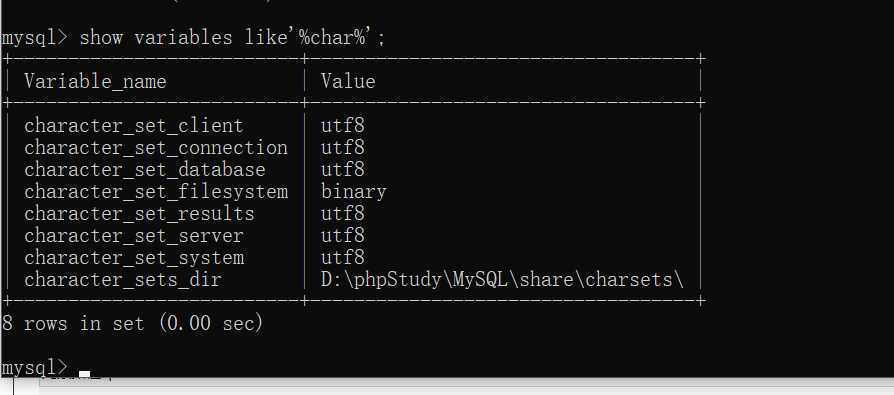Click the charsets directory path value
This screenshot has height=395, width=894.
[502, 280]
